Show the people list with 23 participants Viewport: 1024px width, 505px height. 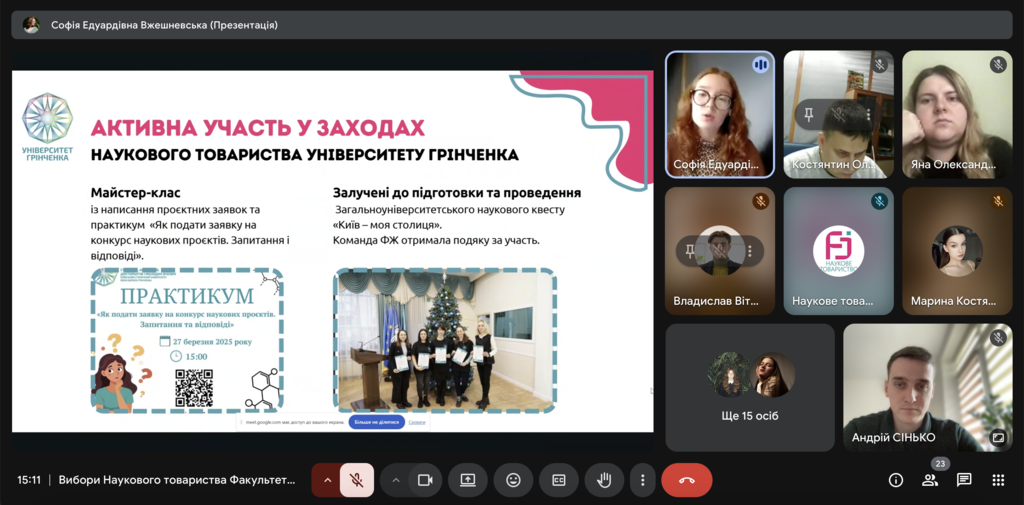click(x=930, y=480)
